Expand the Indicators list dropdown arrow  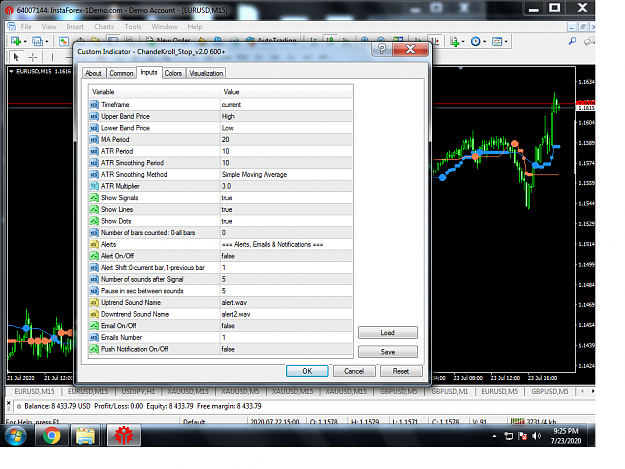463,41
